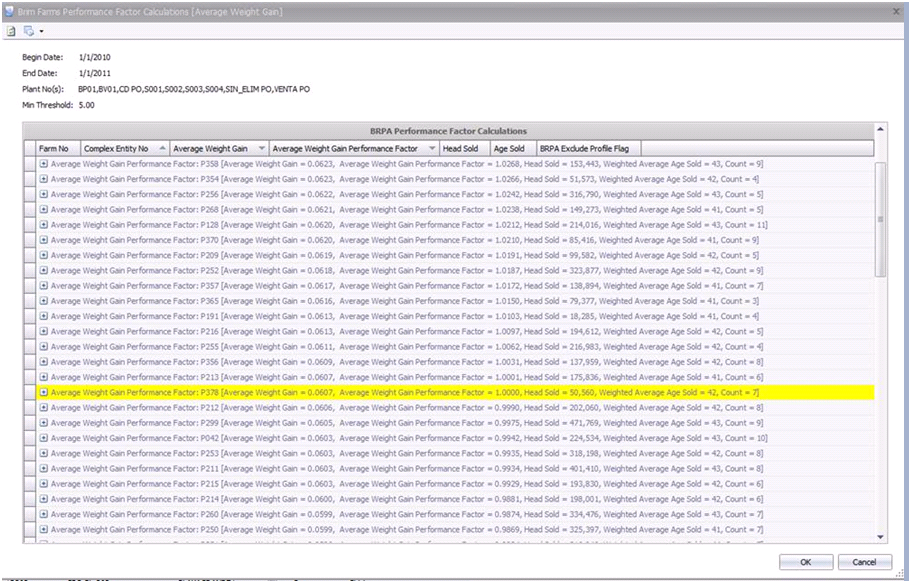Click the OK button
This screenshot has height=581, width=909.
point(806,562)
